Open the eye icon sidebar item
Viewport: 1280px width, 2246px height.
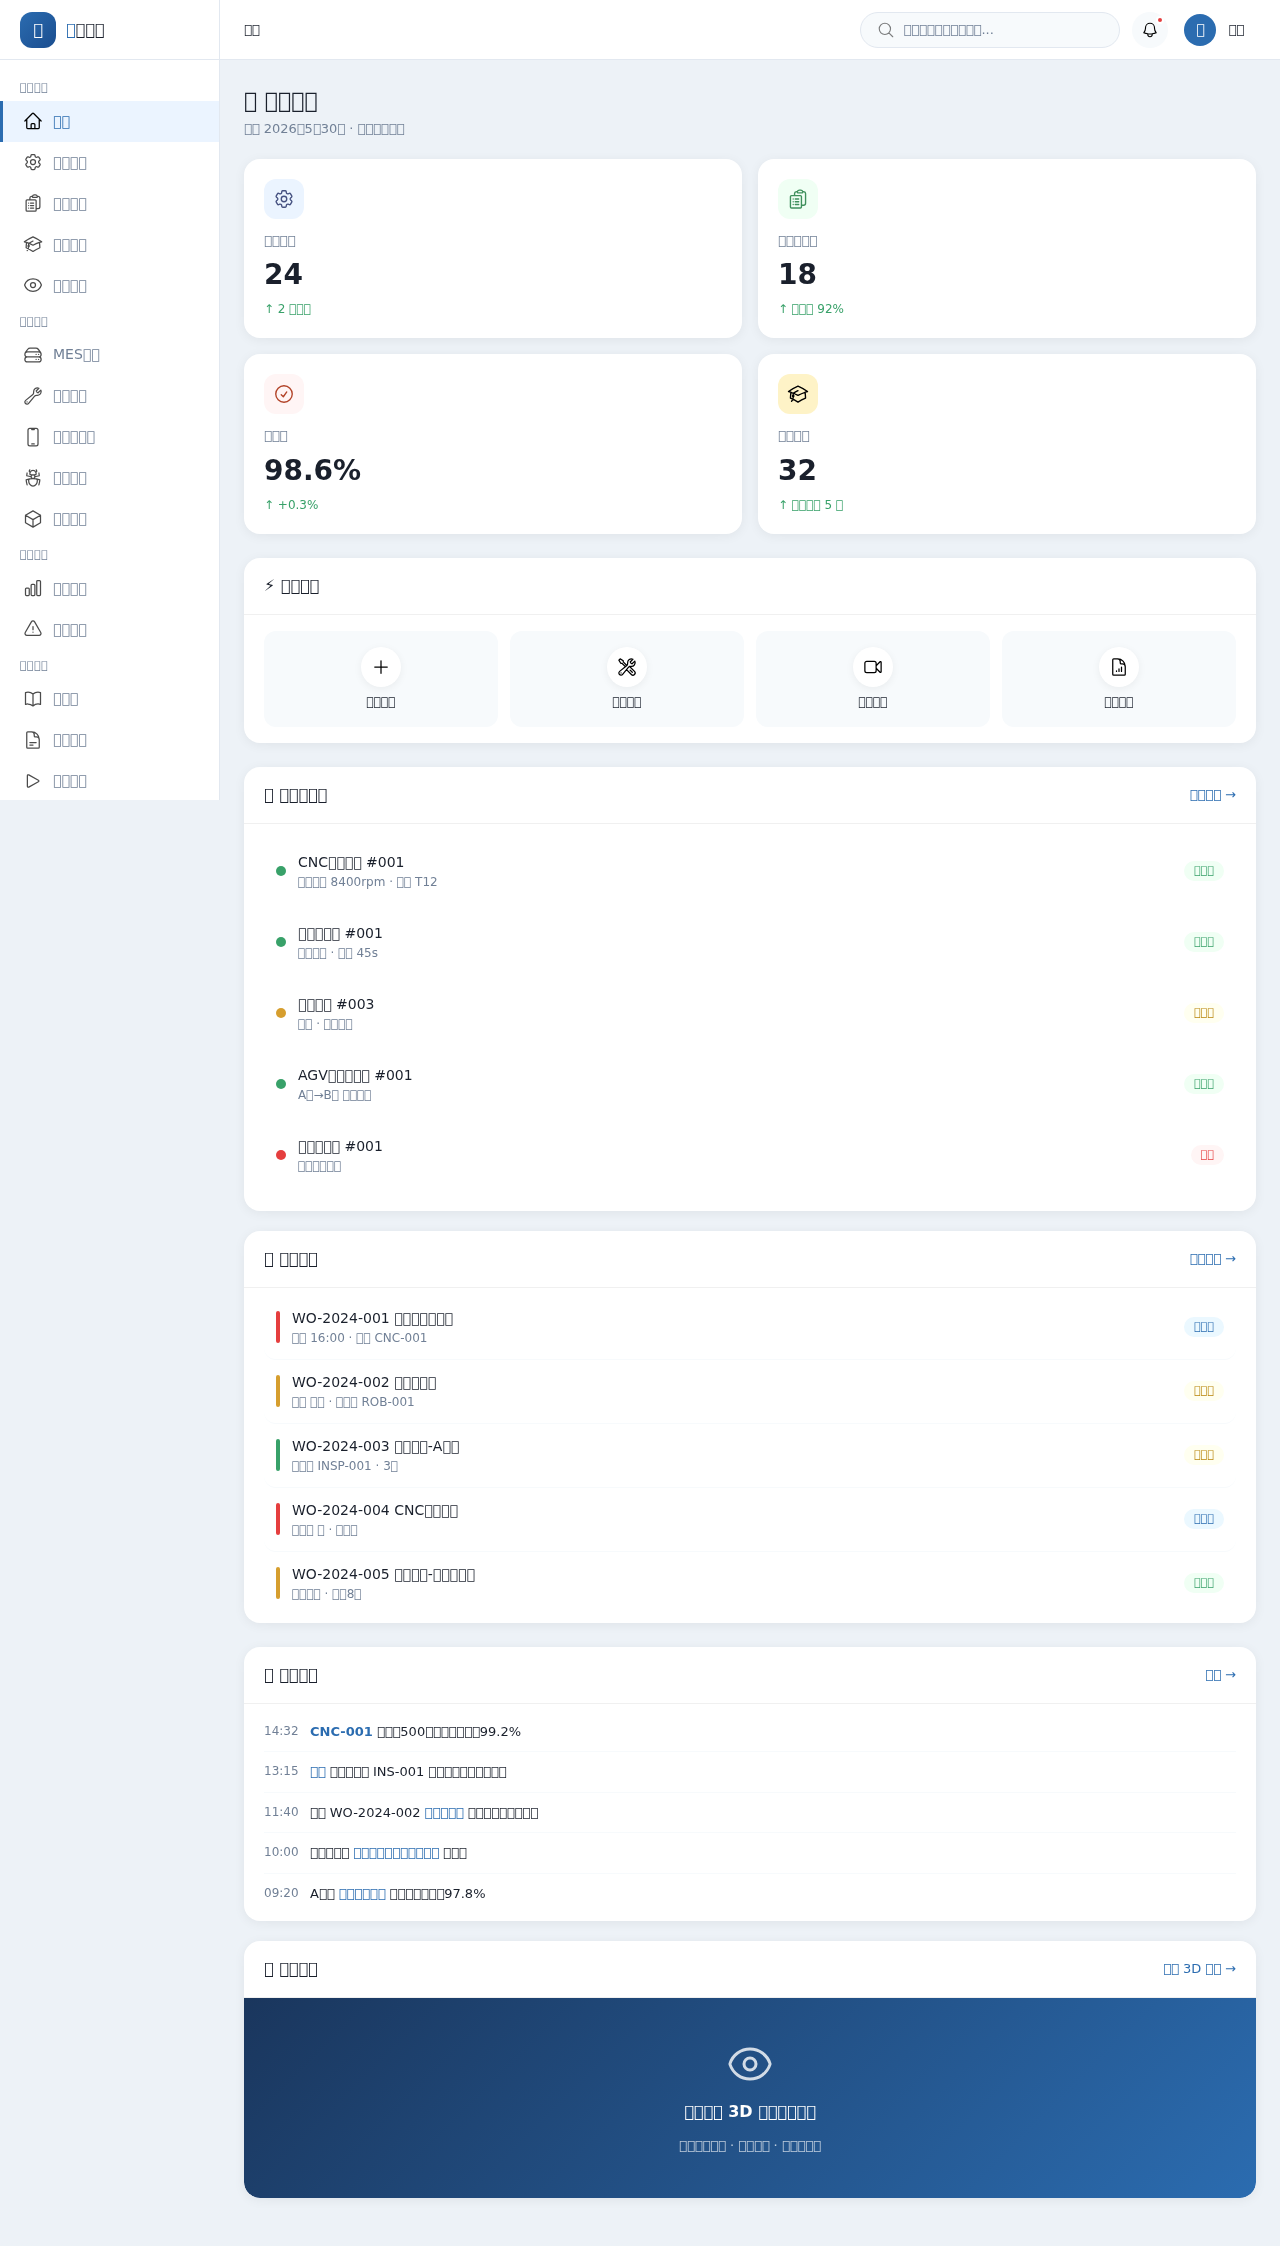pyautogui.click(x=109, y=285)
